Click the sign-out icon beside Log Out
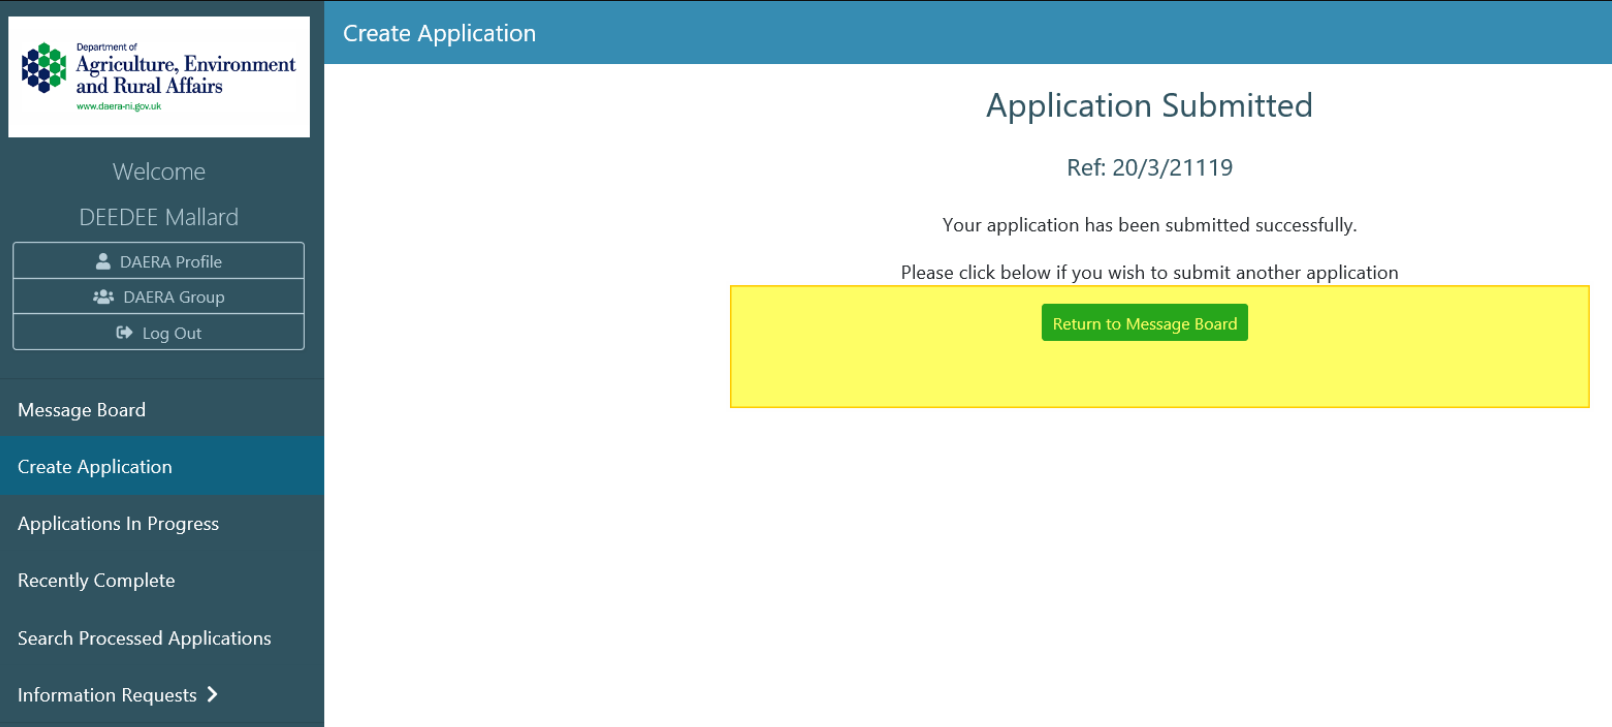The image size is (1612, 727). (x=124, y=333)
